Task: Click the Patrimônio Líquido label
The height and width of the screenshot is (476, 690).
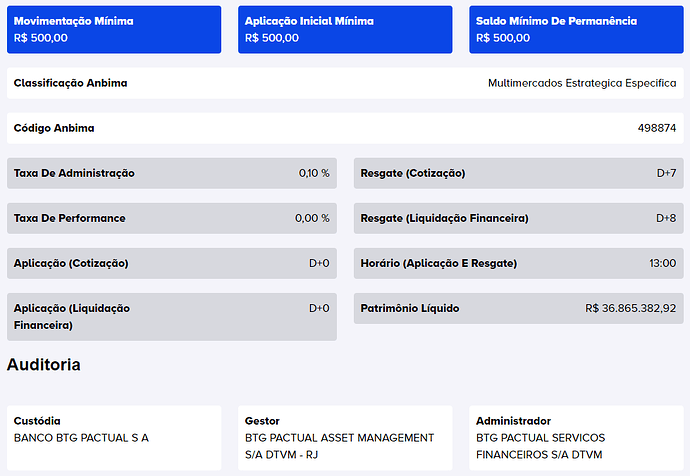Action: (410, 308)
